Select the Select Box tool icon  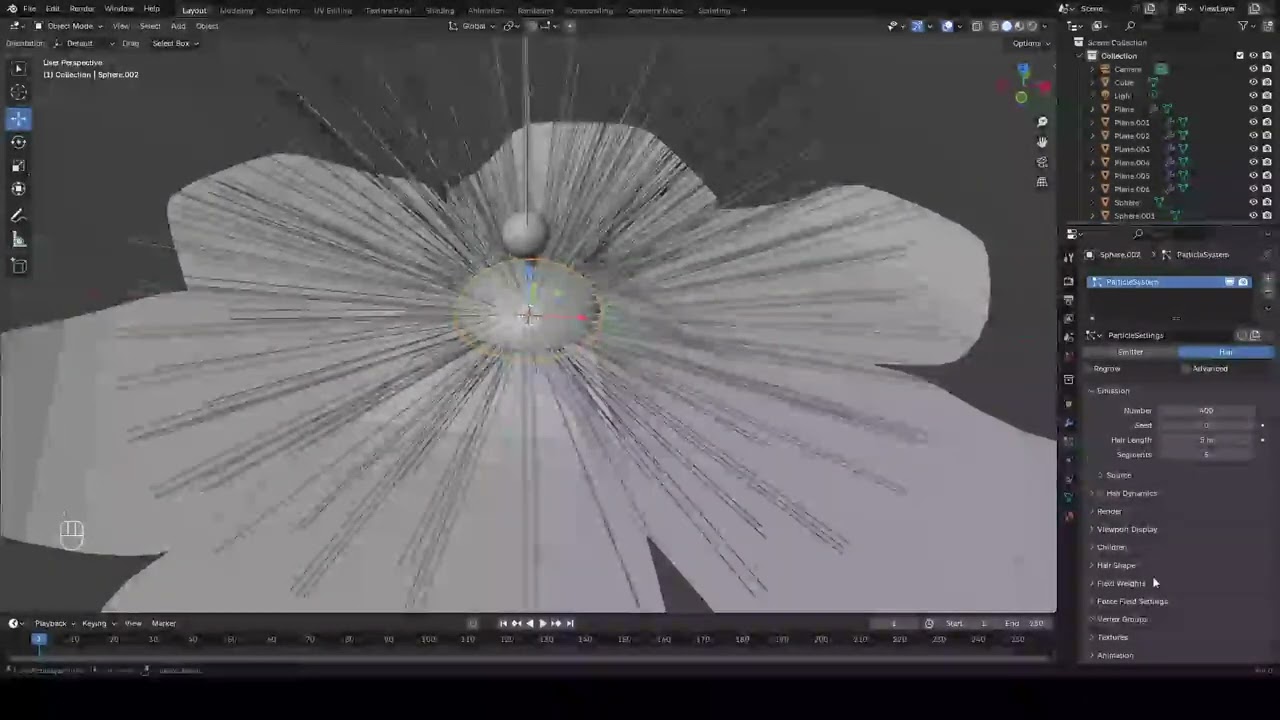point(19,68)
